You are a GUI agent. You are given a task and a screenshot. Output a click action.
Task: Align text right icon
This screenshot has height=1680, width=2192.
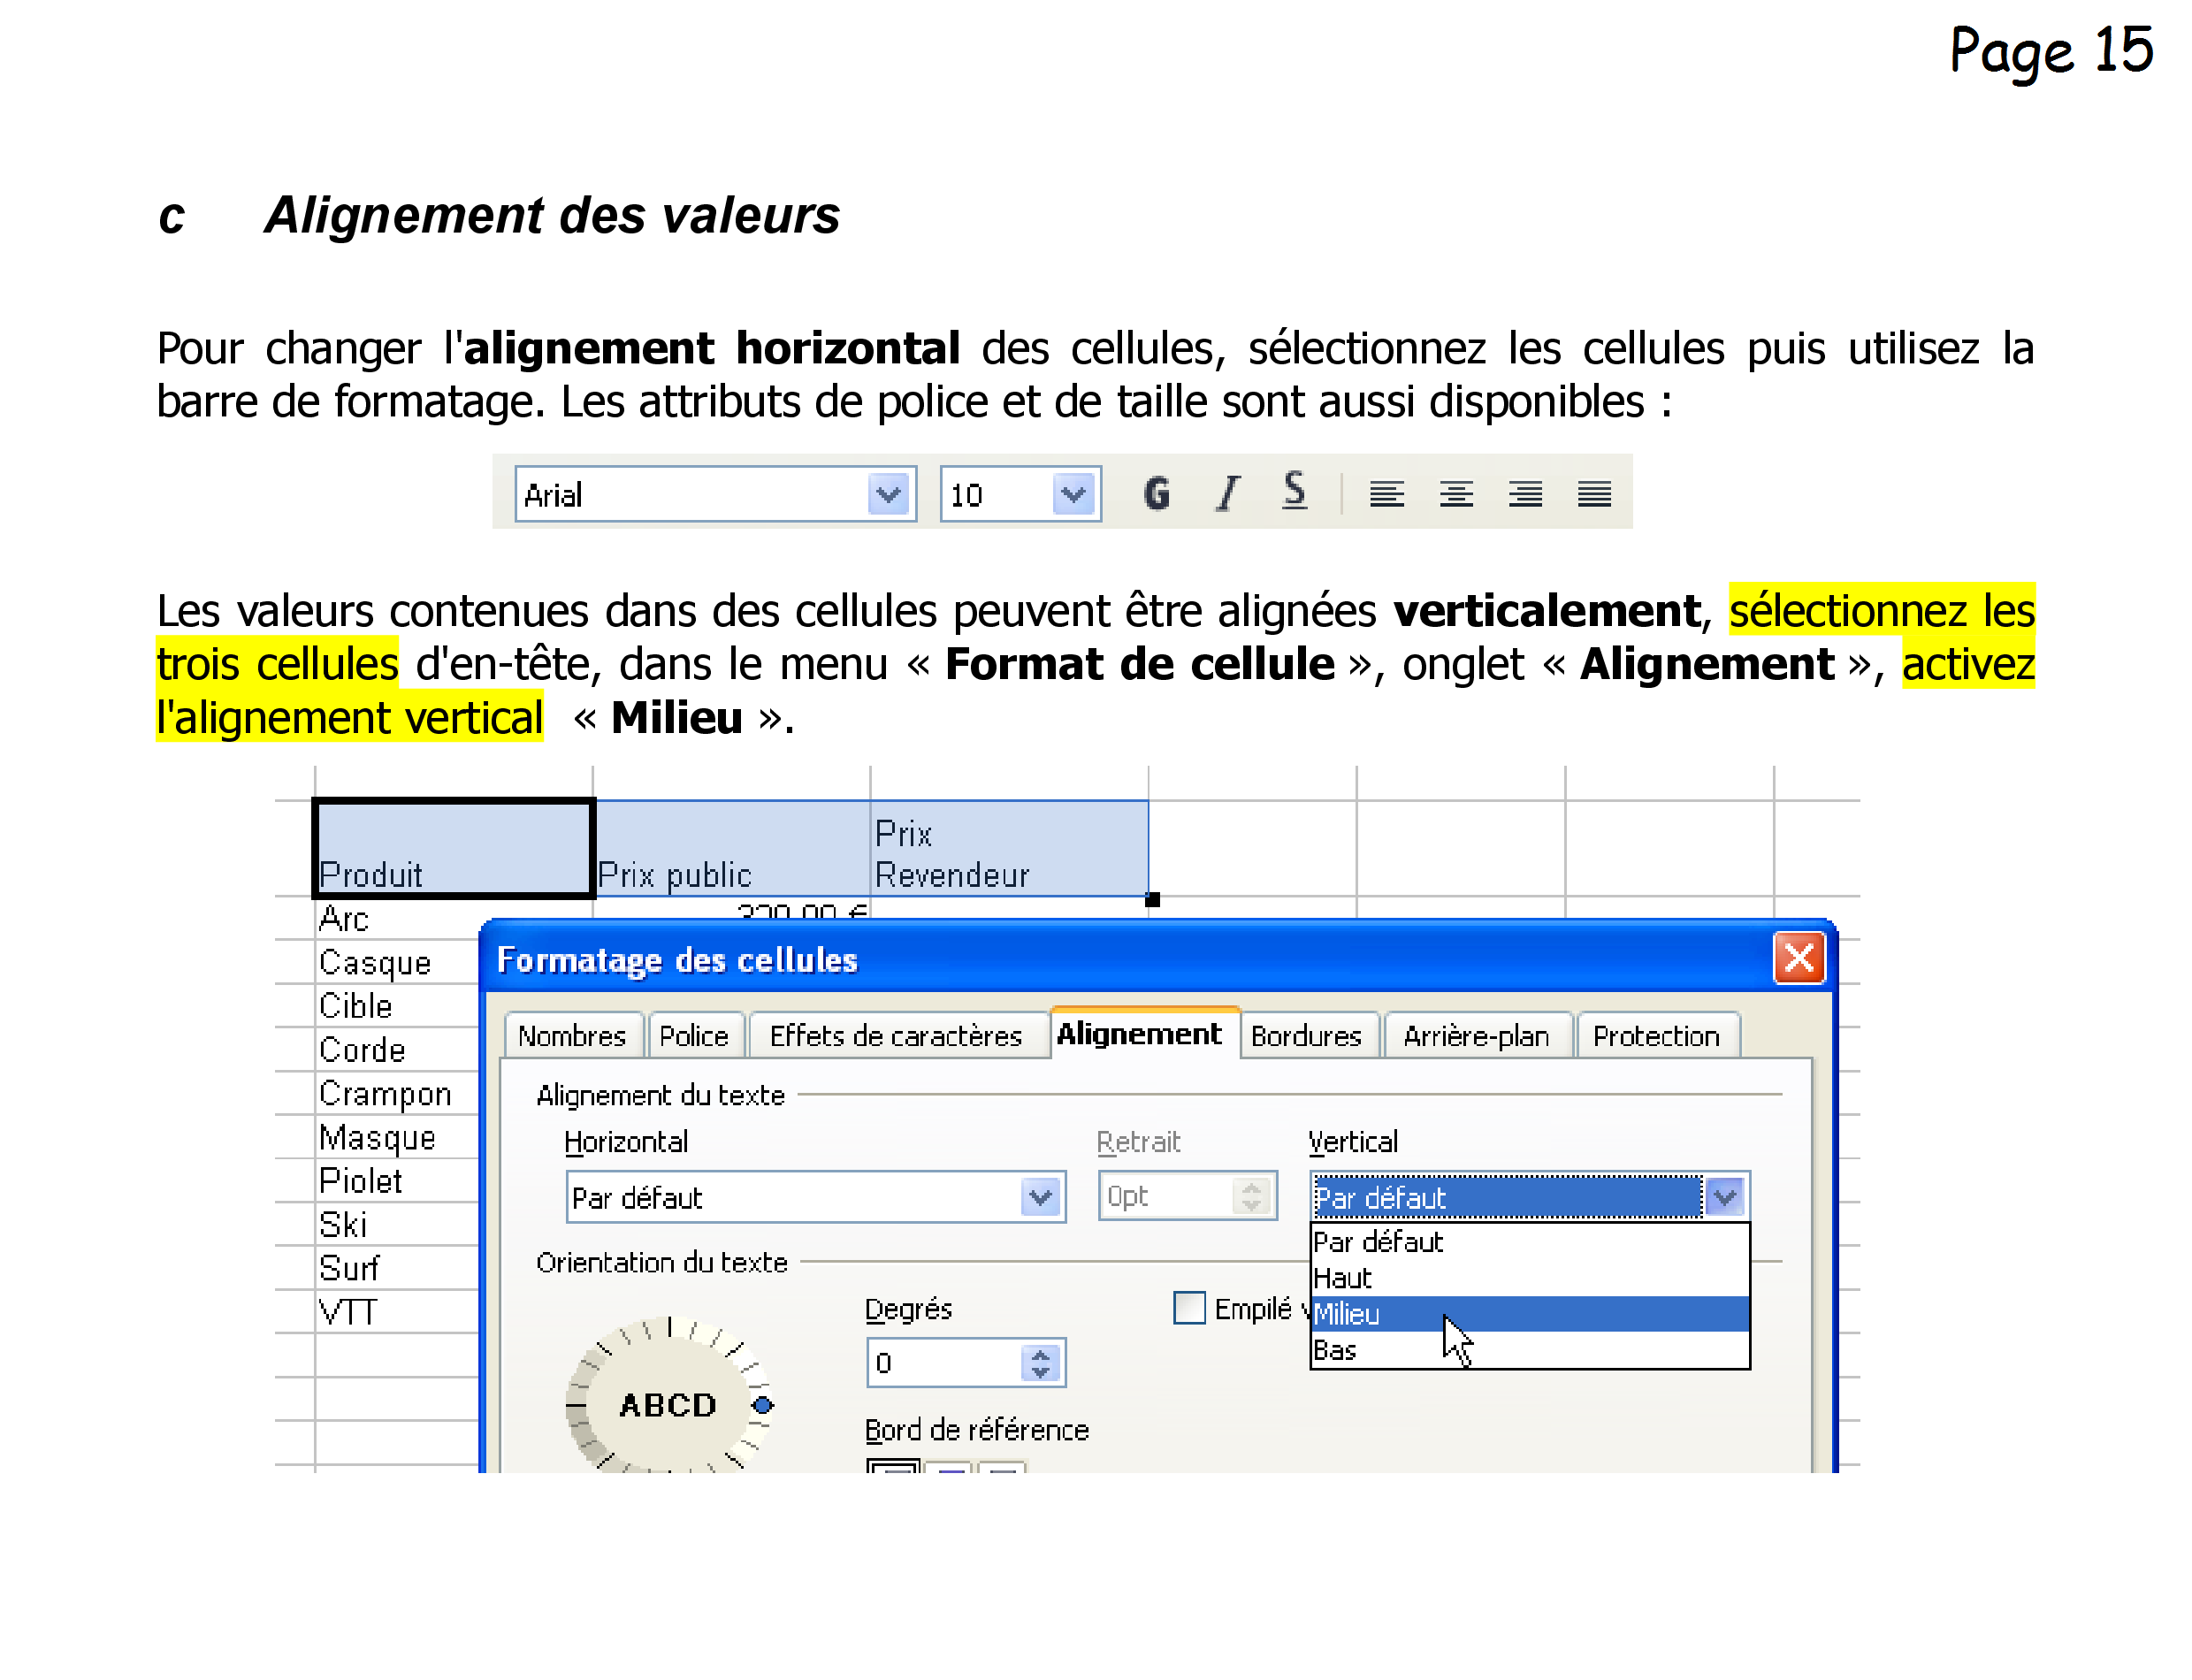(x=1524, y=494)
